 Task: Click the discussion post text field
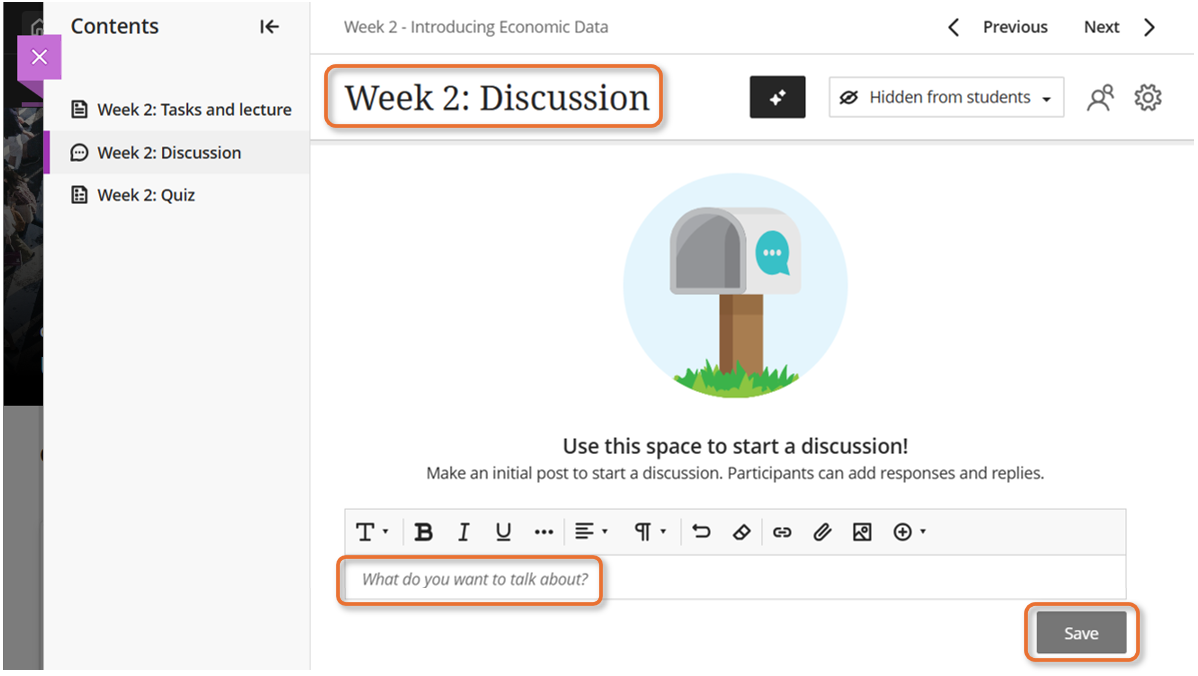pos(735,579)
